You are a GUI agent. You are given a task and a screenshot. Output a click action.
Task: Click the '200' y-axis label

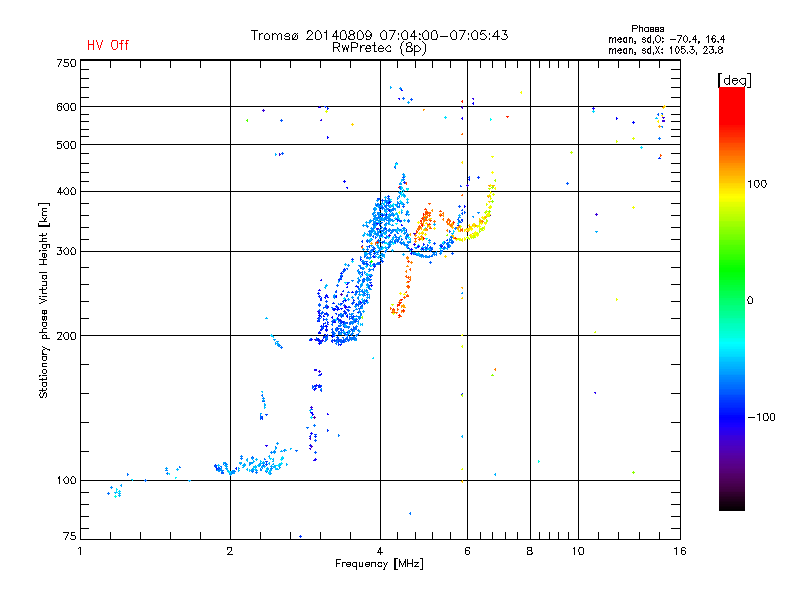click(66, 336)
